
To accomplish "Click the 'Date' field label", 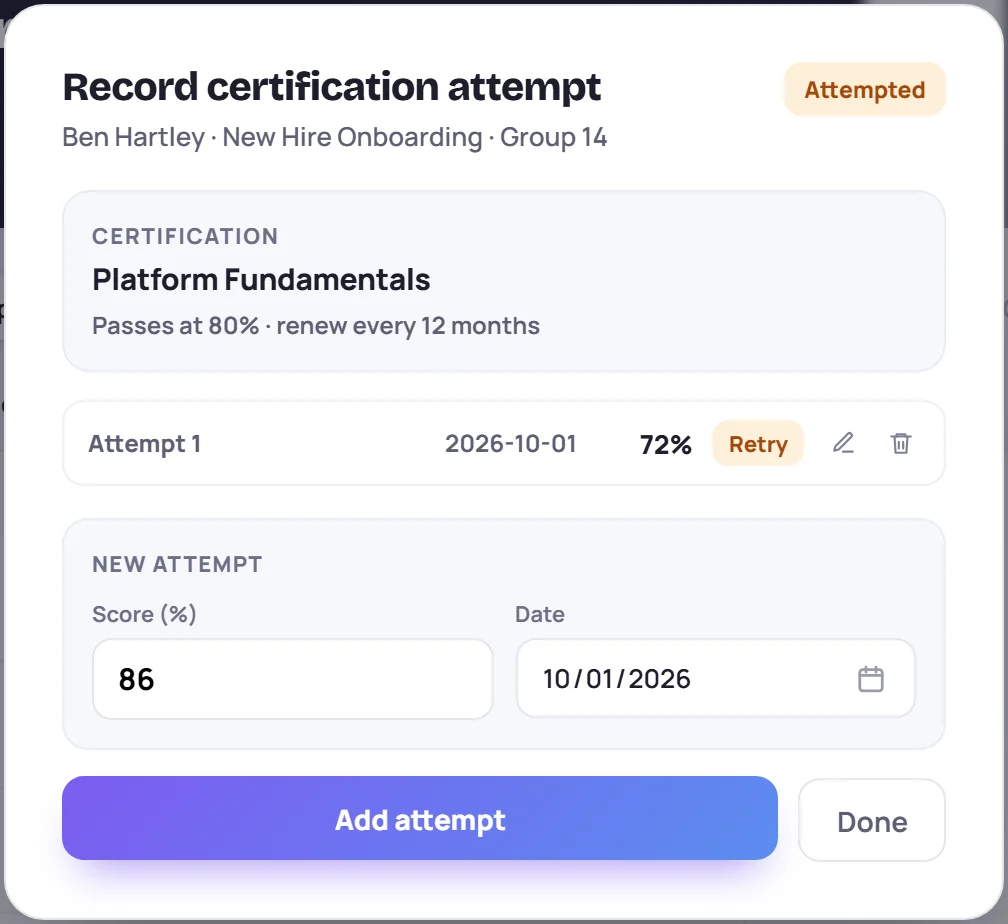I will coord(540,614).
